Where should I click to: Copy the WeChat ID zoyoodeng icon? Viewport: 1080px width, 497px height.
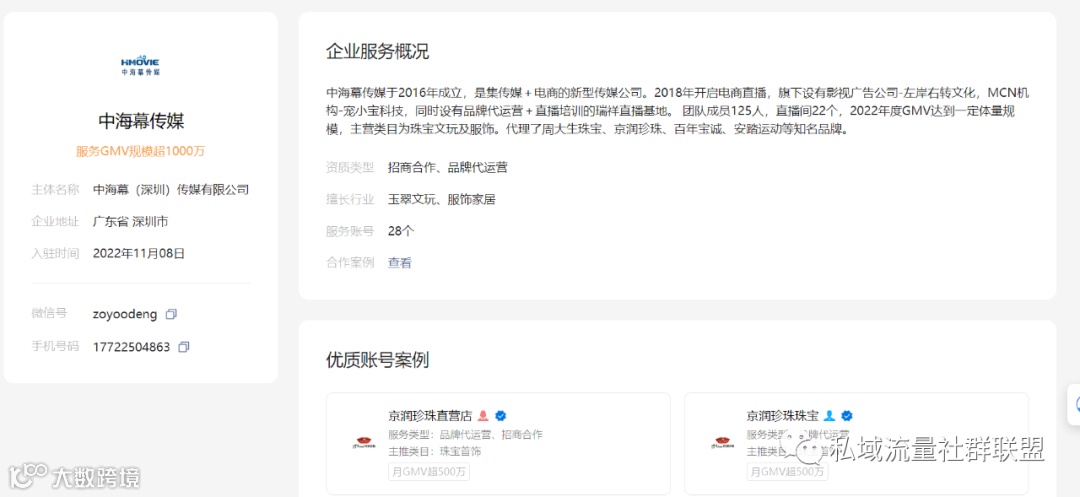pos(172,315)
